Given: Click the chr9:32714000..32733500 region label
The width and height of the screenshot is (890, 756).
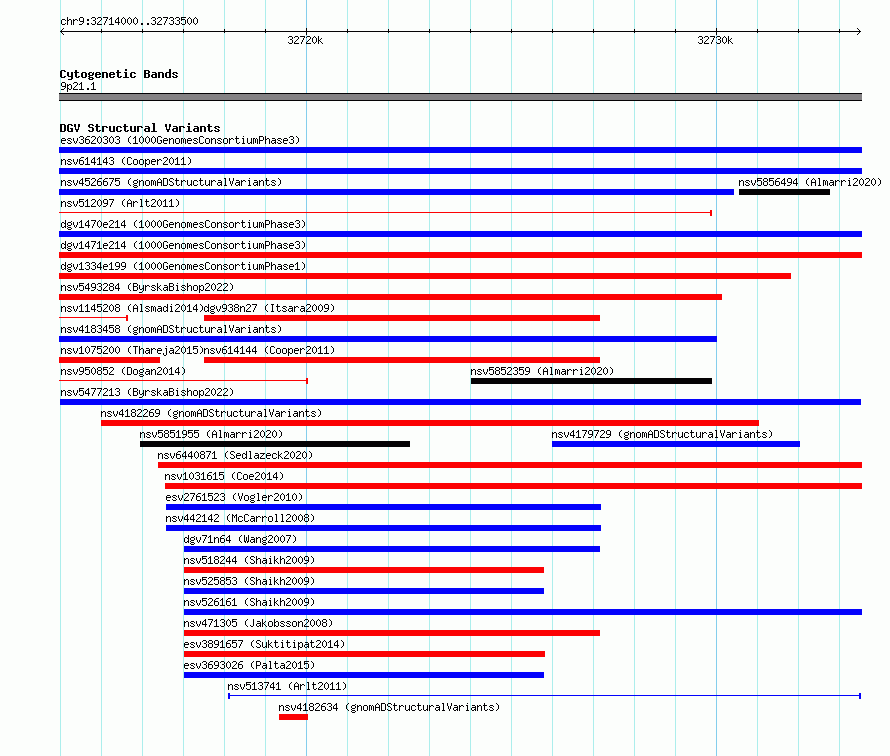Looking at the screenshot, I should 129,21.
